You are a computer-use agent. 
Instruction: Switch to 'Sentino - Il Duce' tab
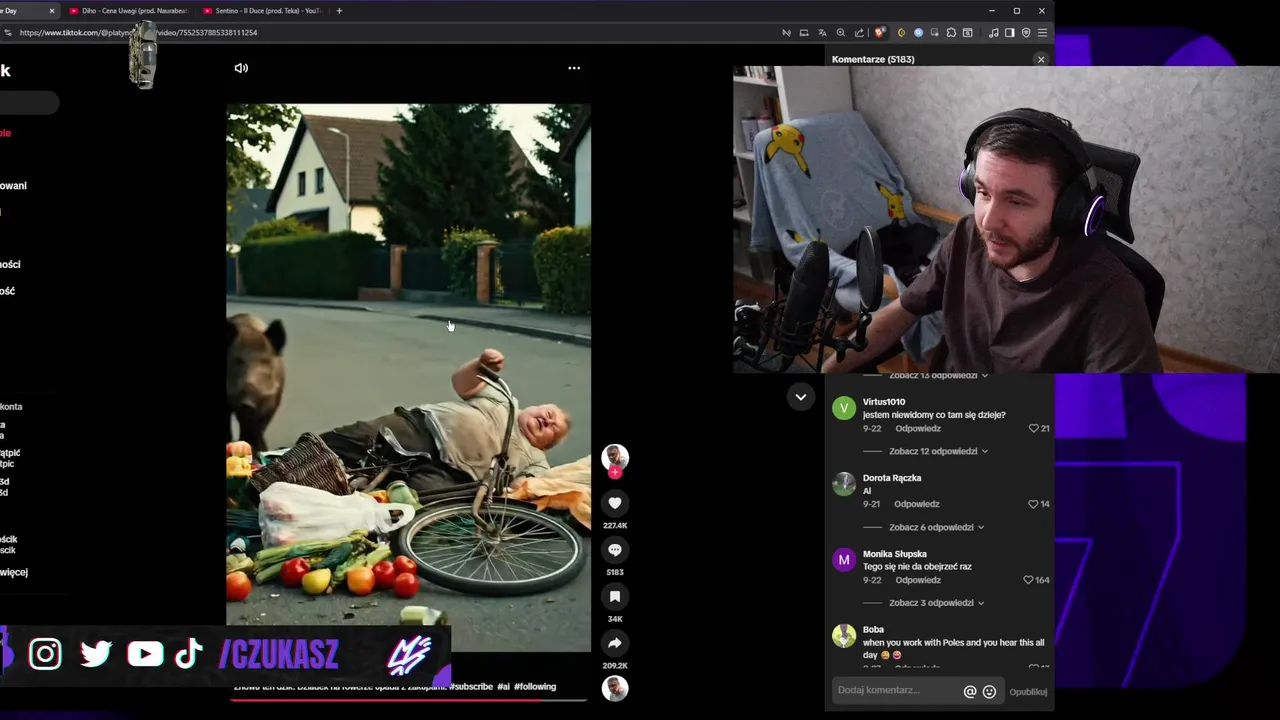262,11
